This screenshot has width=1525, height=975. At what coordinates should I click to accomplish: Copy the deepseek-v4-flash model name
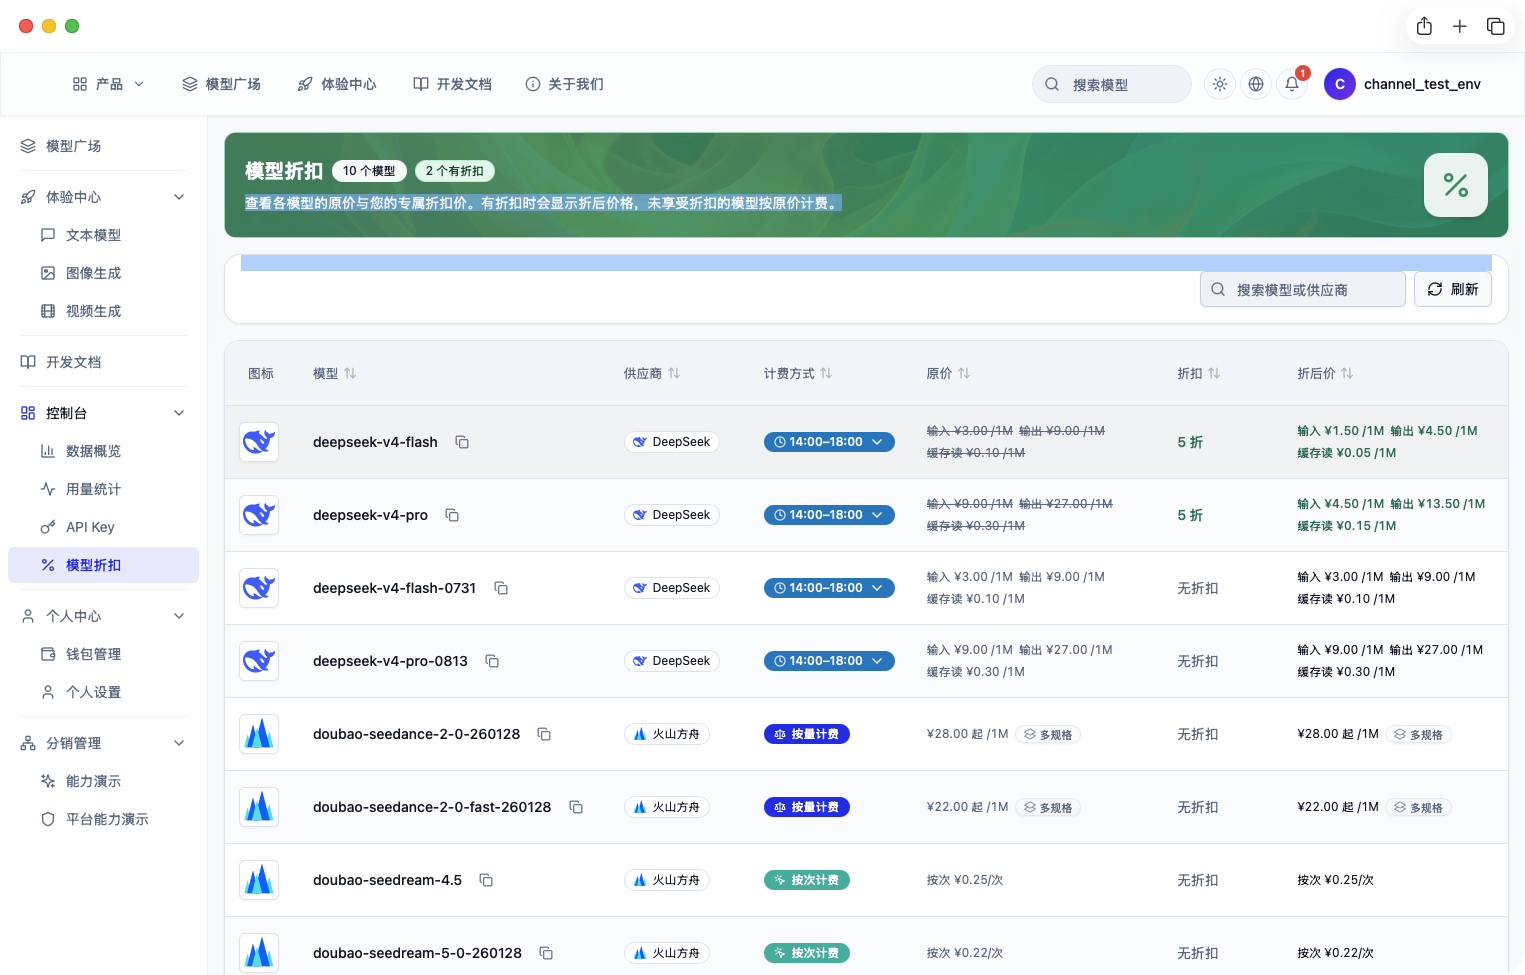click(462, 442)
